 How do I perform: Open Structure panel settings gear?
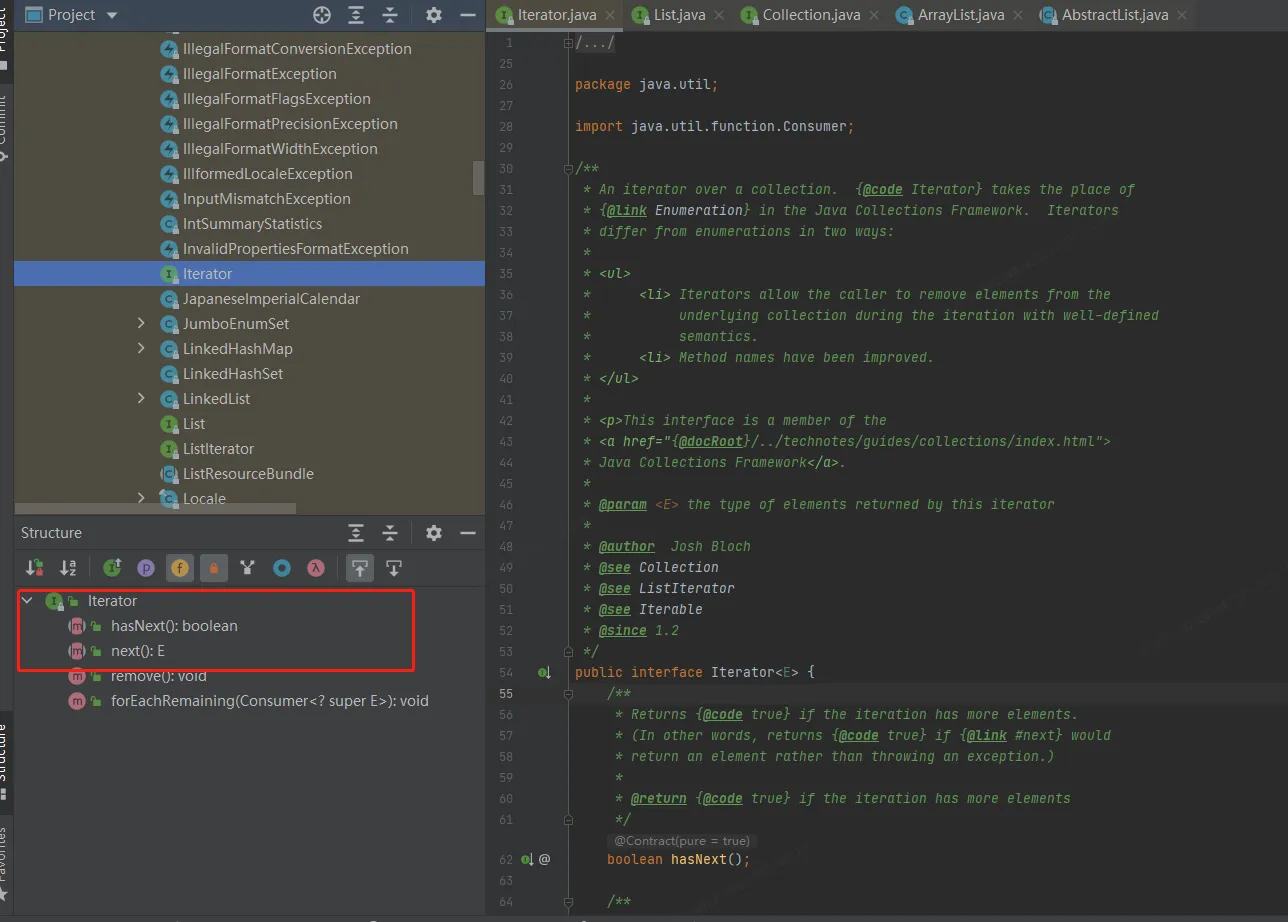pos(433,533)
